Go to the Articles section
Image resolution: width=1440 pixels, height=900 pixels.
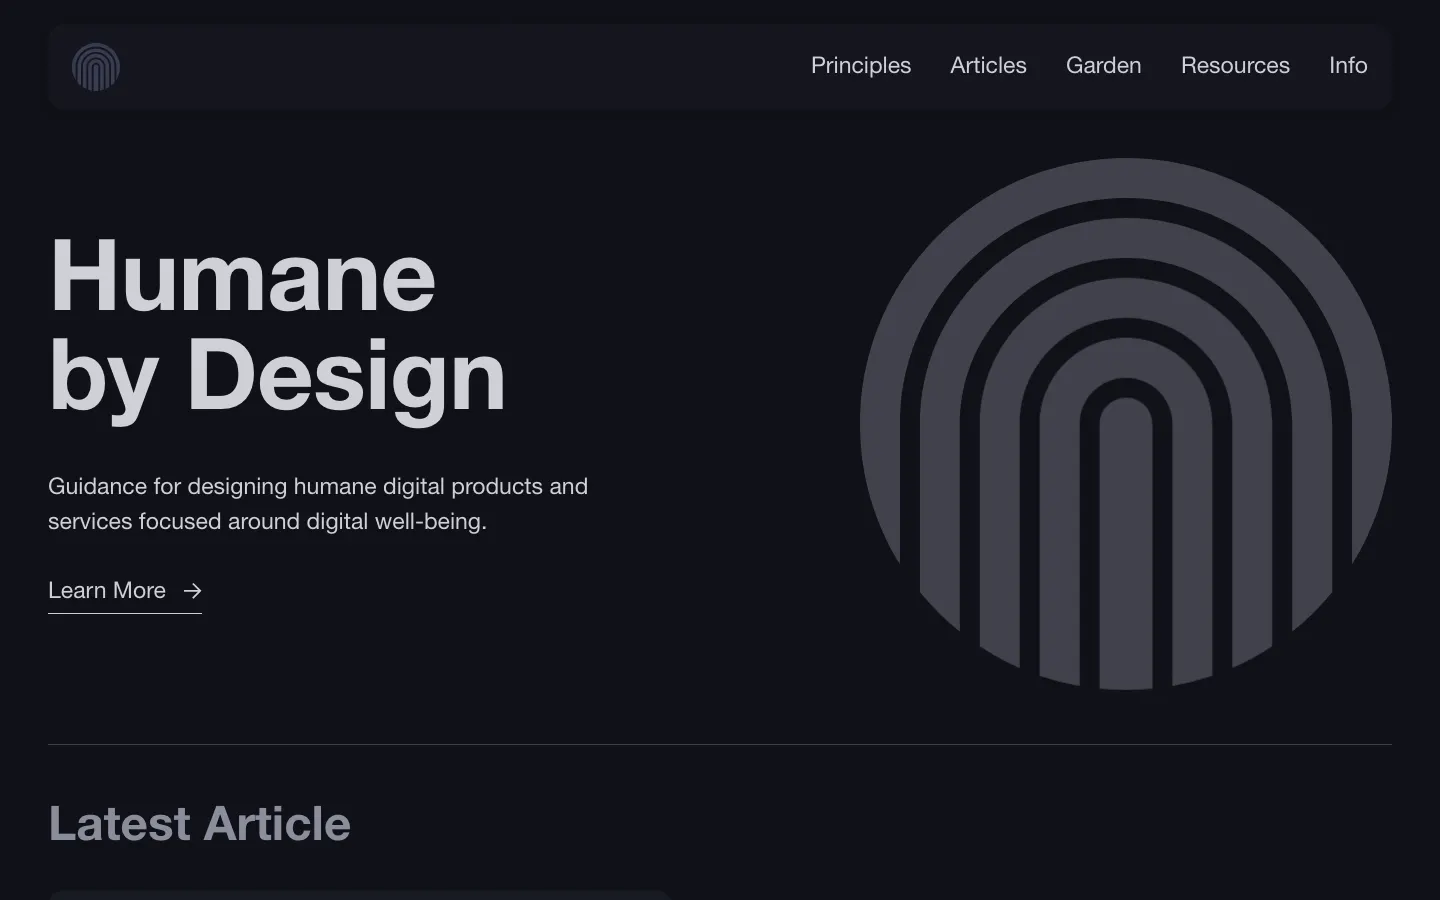click(x=988, y=66)
